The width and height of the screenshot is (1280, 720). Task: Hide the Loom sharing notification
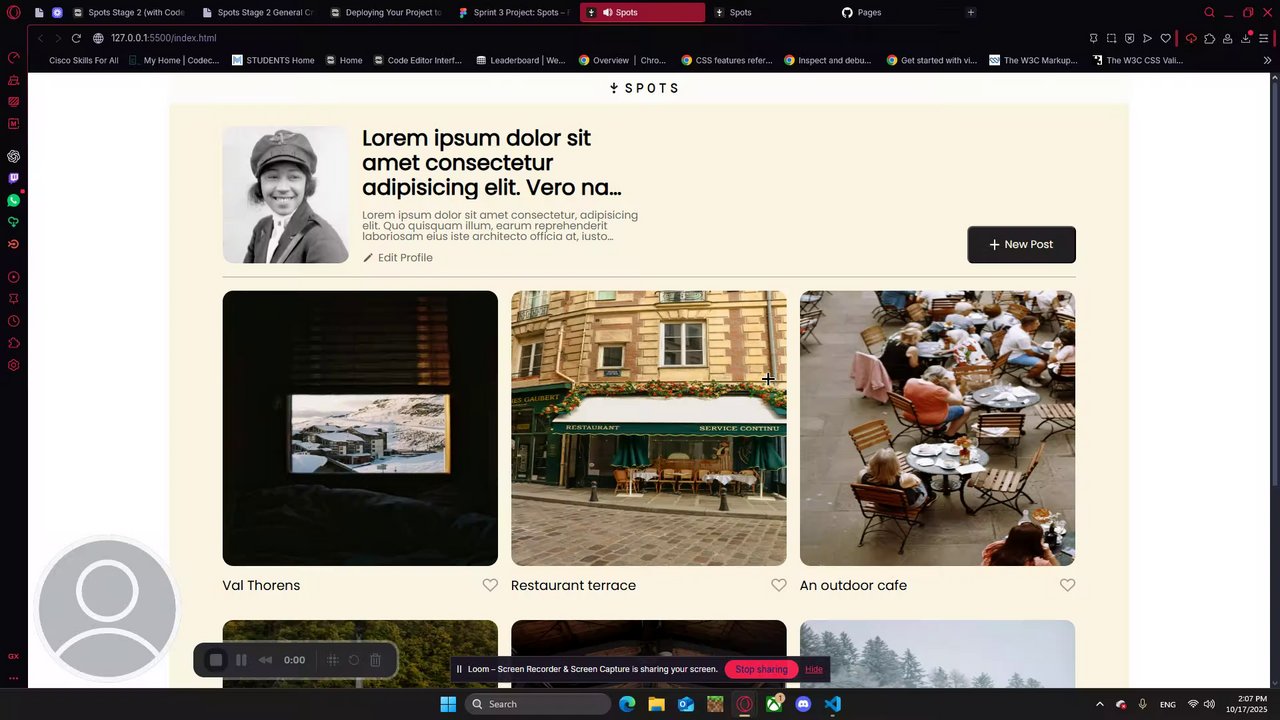(814, 669)
